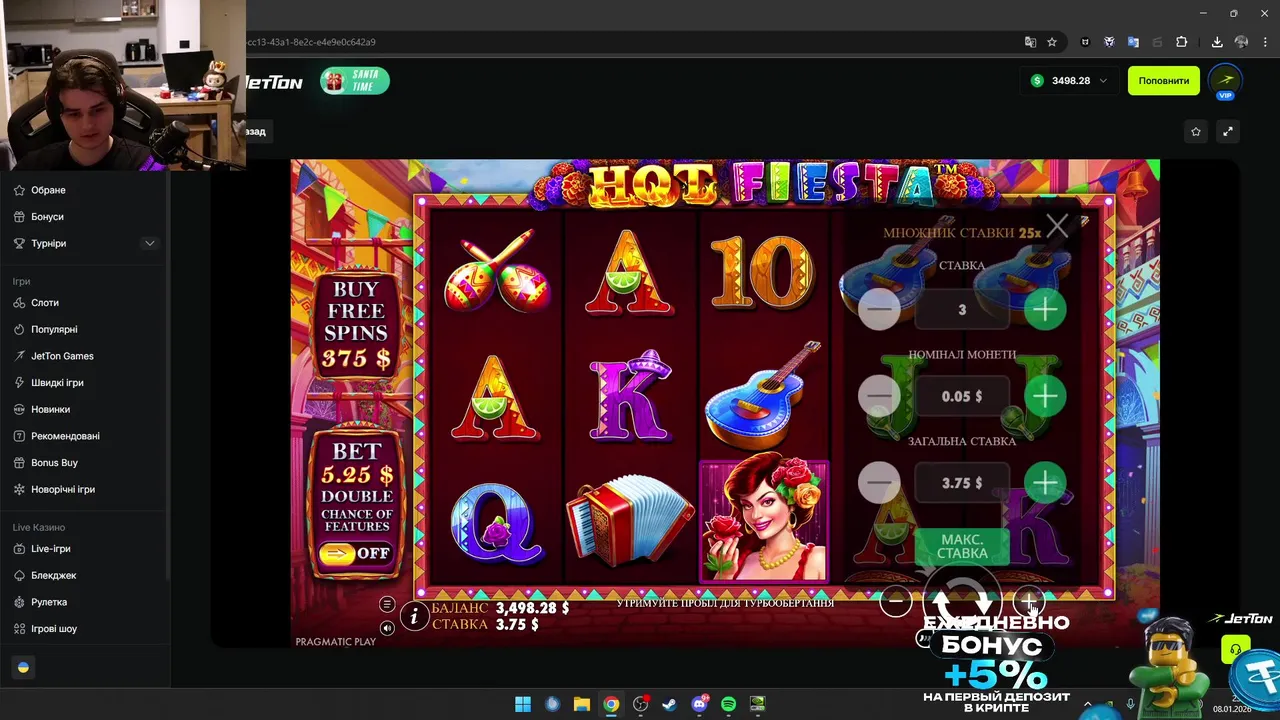Click Рулетка sidebar icon
This screenshot has width=1280, height=720.
click(20, 602)
